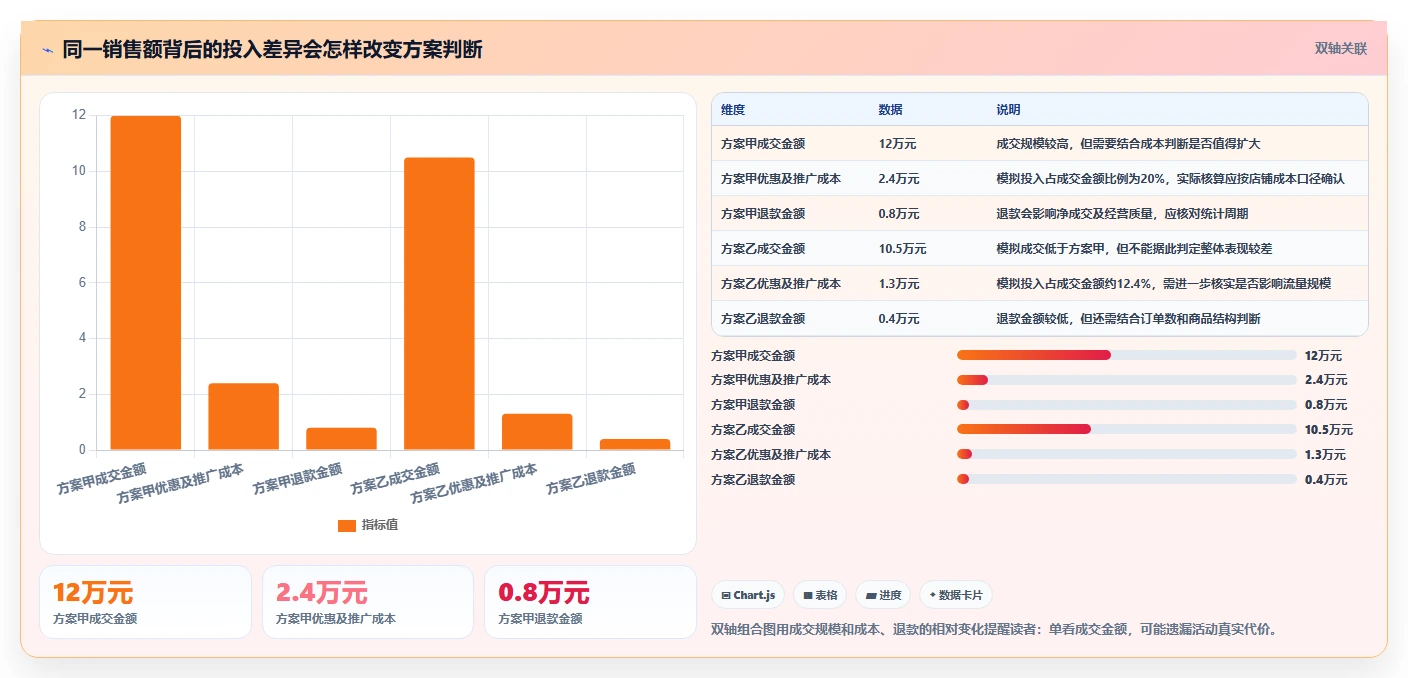Click the 双轴关联 tag in header
This screenshot has width=1408, height=678.
click(1340, 48)
